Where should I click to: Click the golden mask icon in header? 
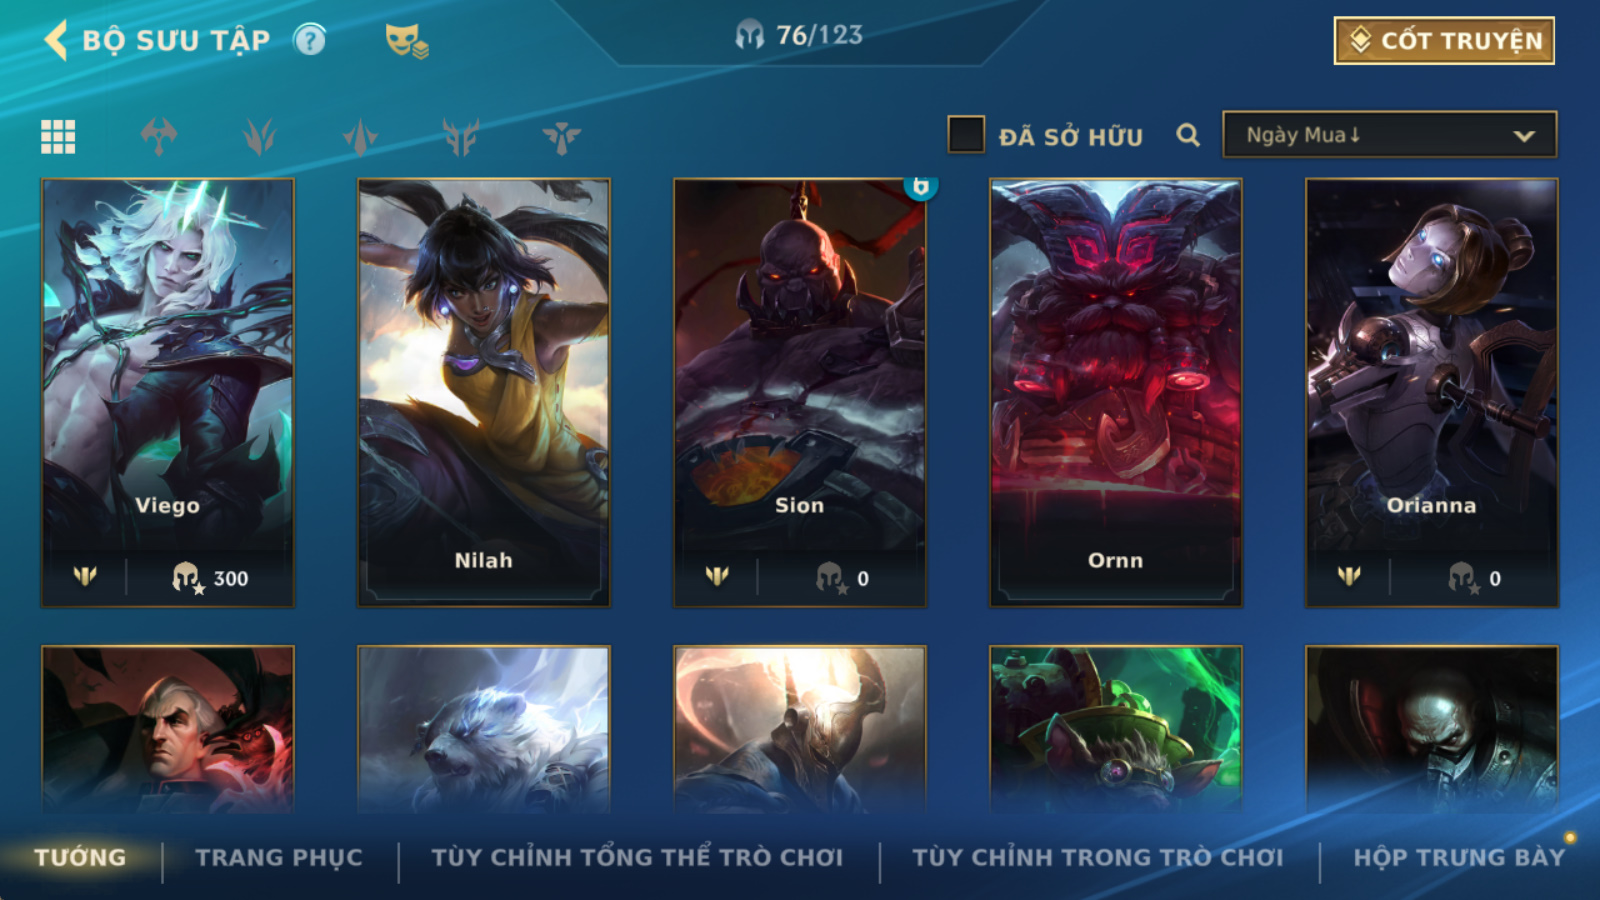click(x=406, y=41)
